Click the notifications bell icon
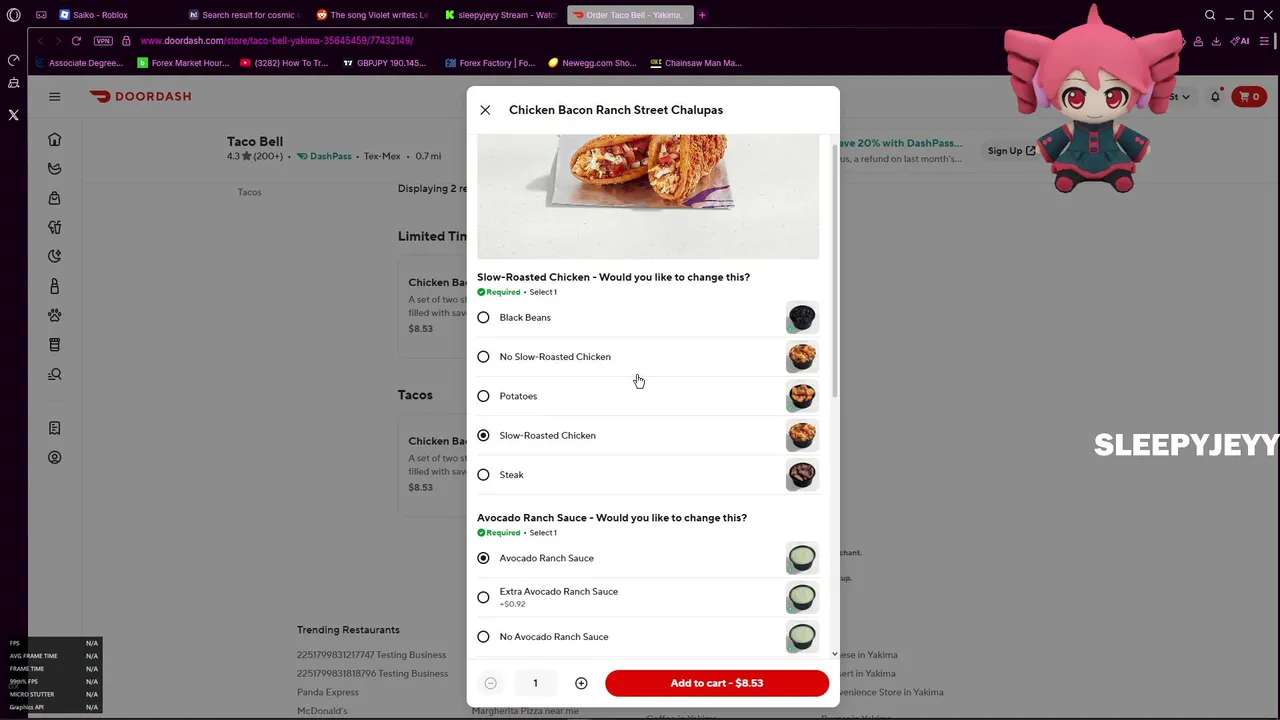 coord(1215,96)
